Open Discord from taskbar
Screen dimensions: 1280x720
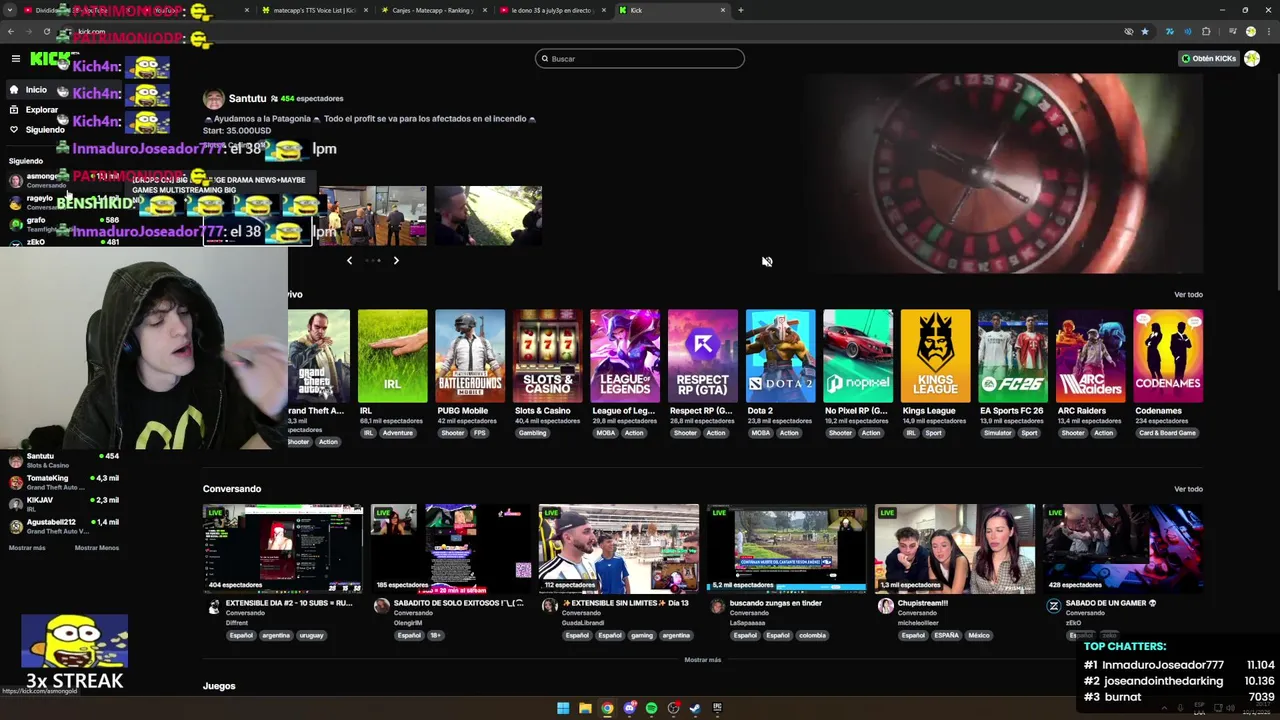coord(629,708)
